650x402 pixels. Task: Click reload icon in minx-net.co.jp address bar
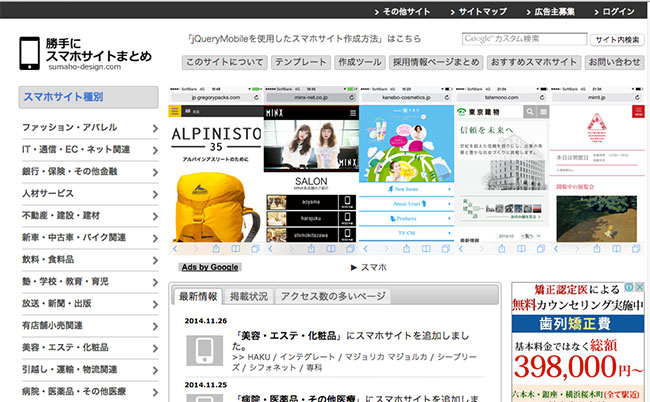coord(352,97)
